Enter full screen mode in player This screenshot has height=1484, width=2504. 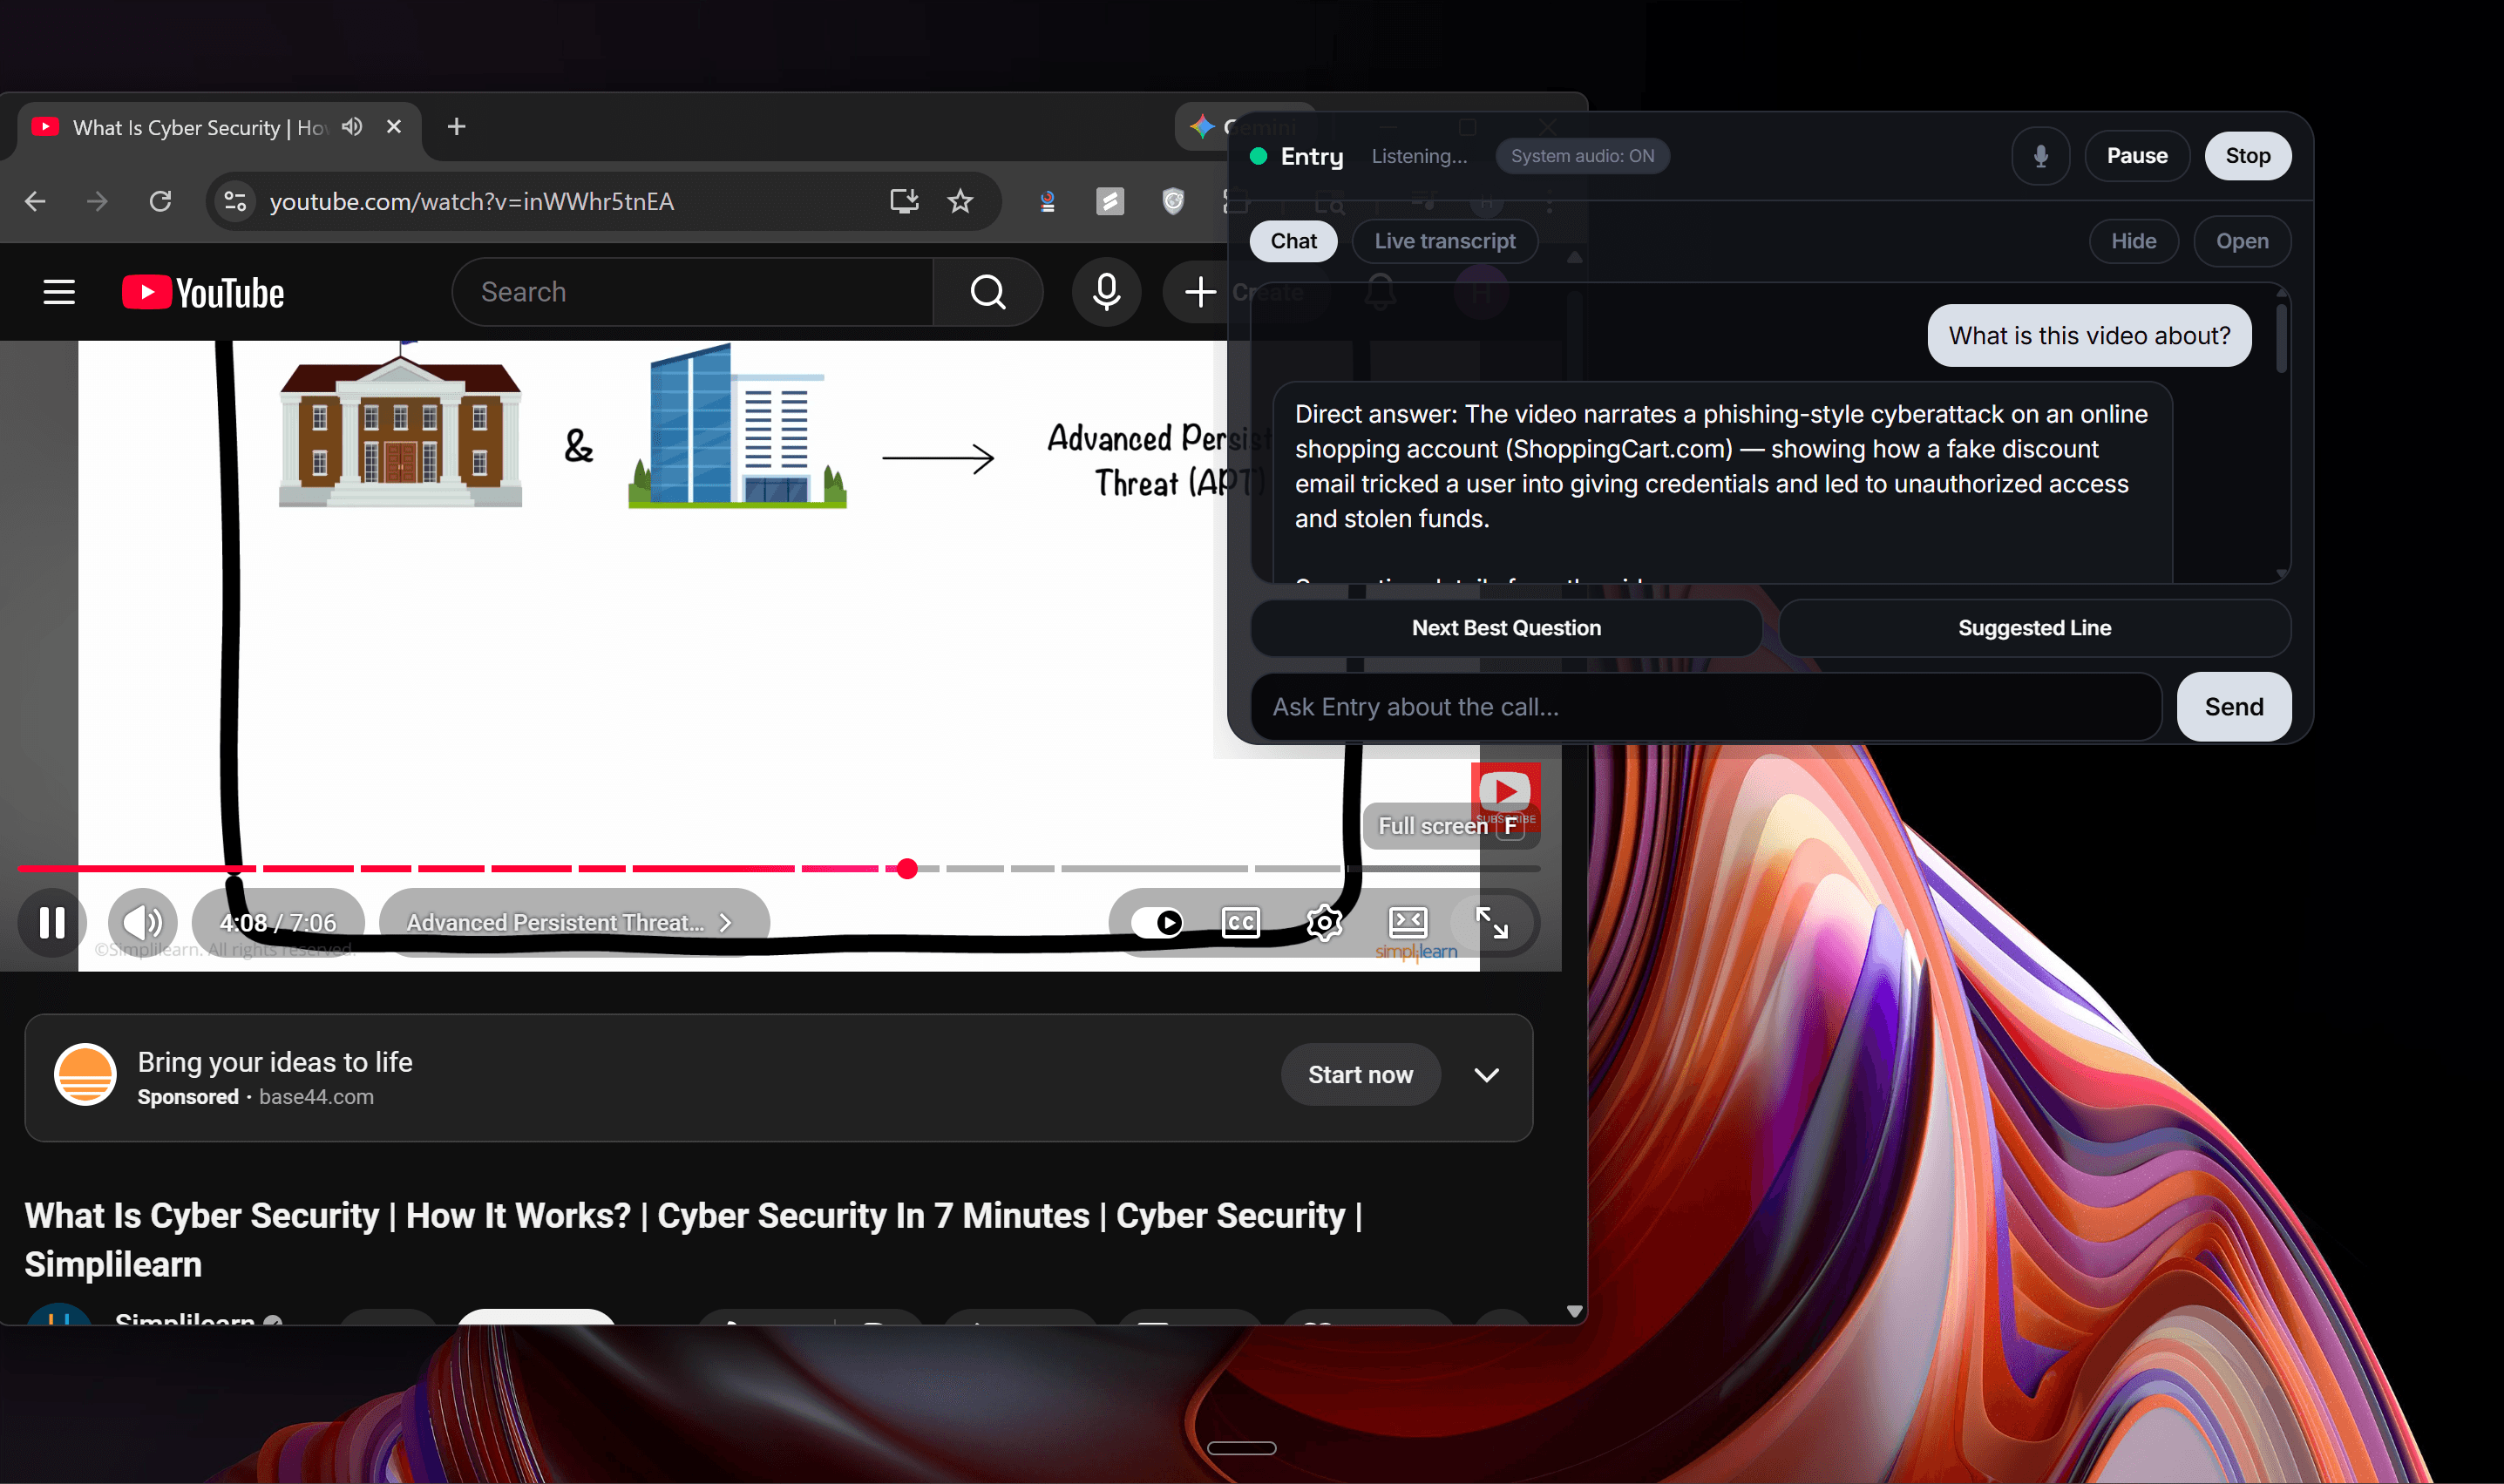(x=1491, y=922)
